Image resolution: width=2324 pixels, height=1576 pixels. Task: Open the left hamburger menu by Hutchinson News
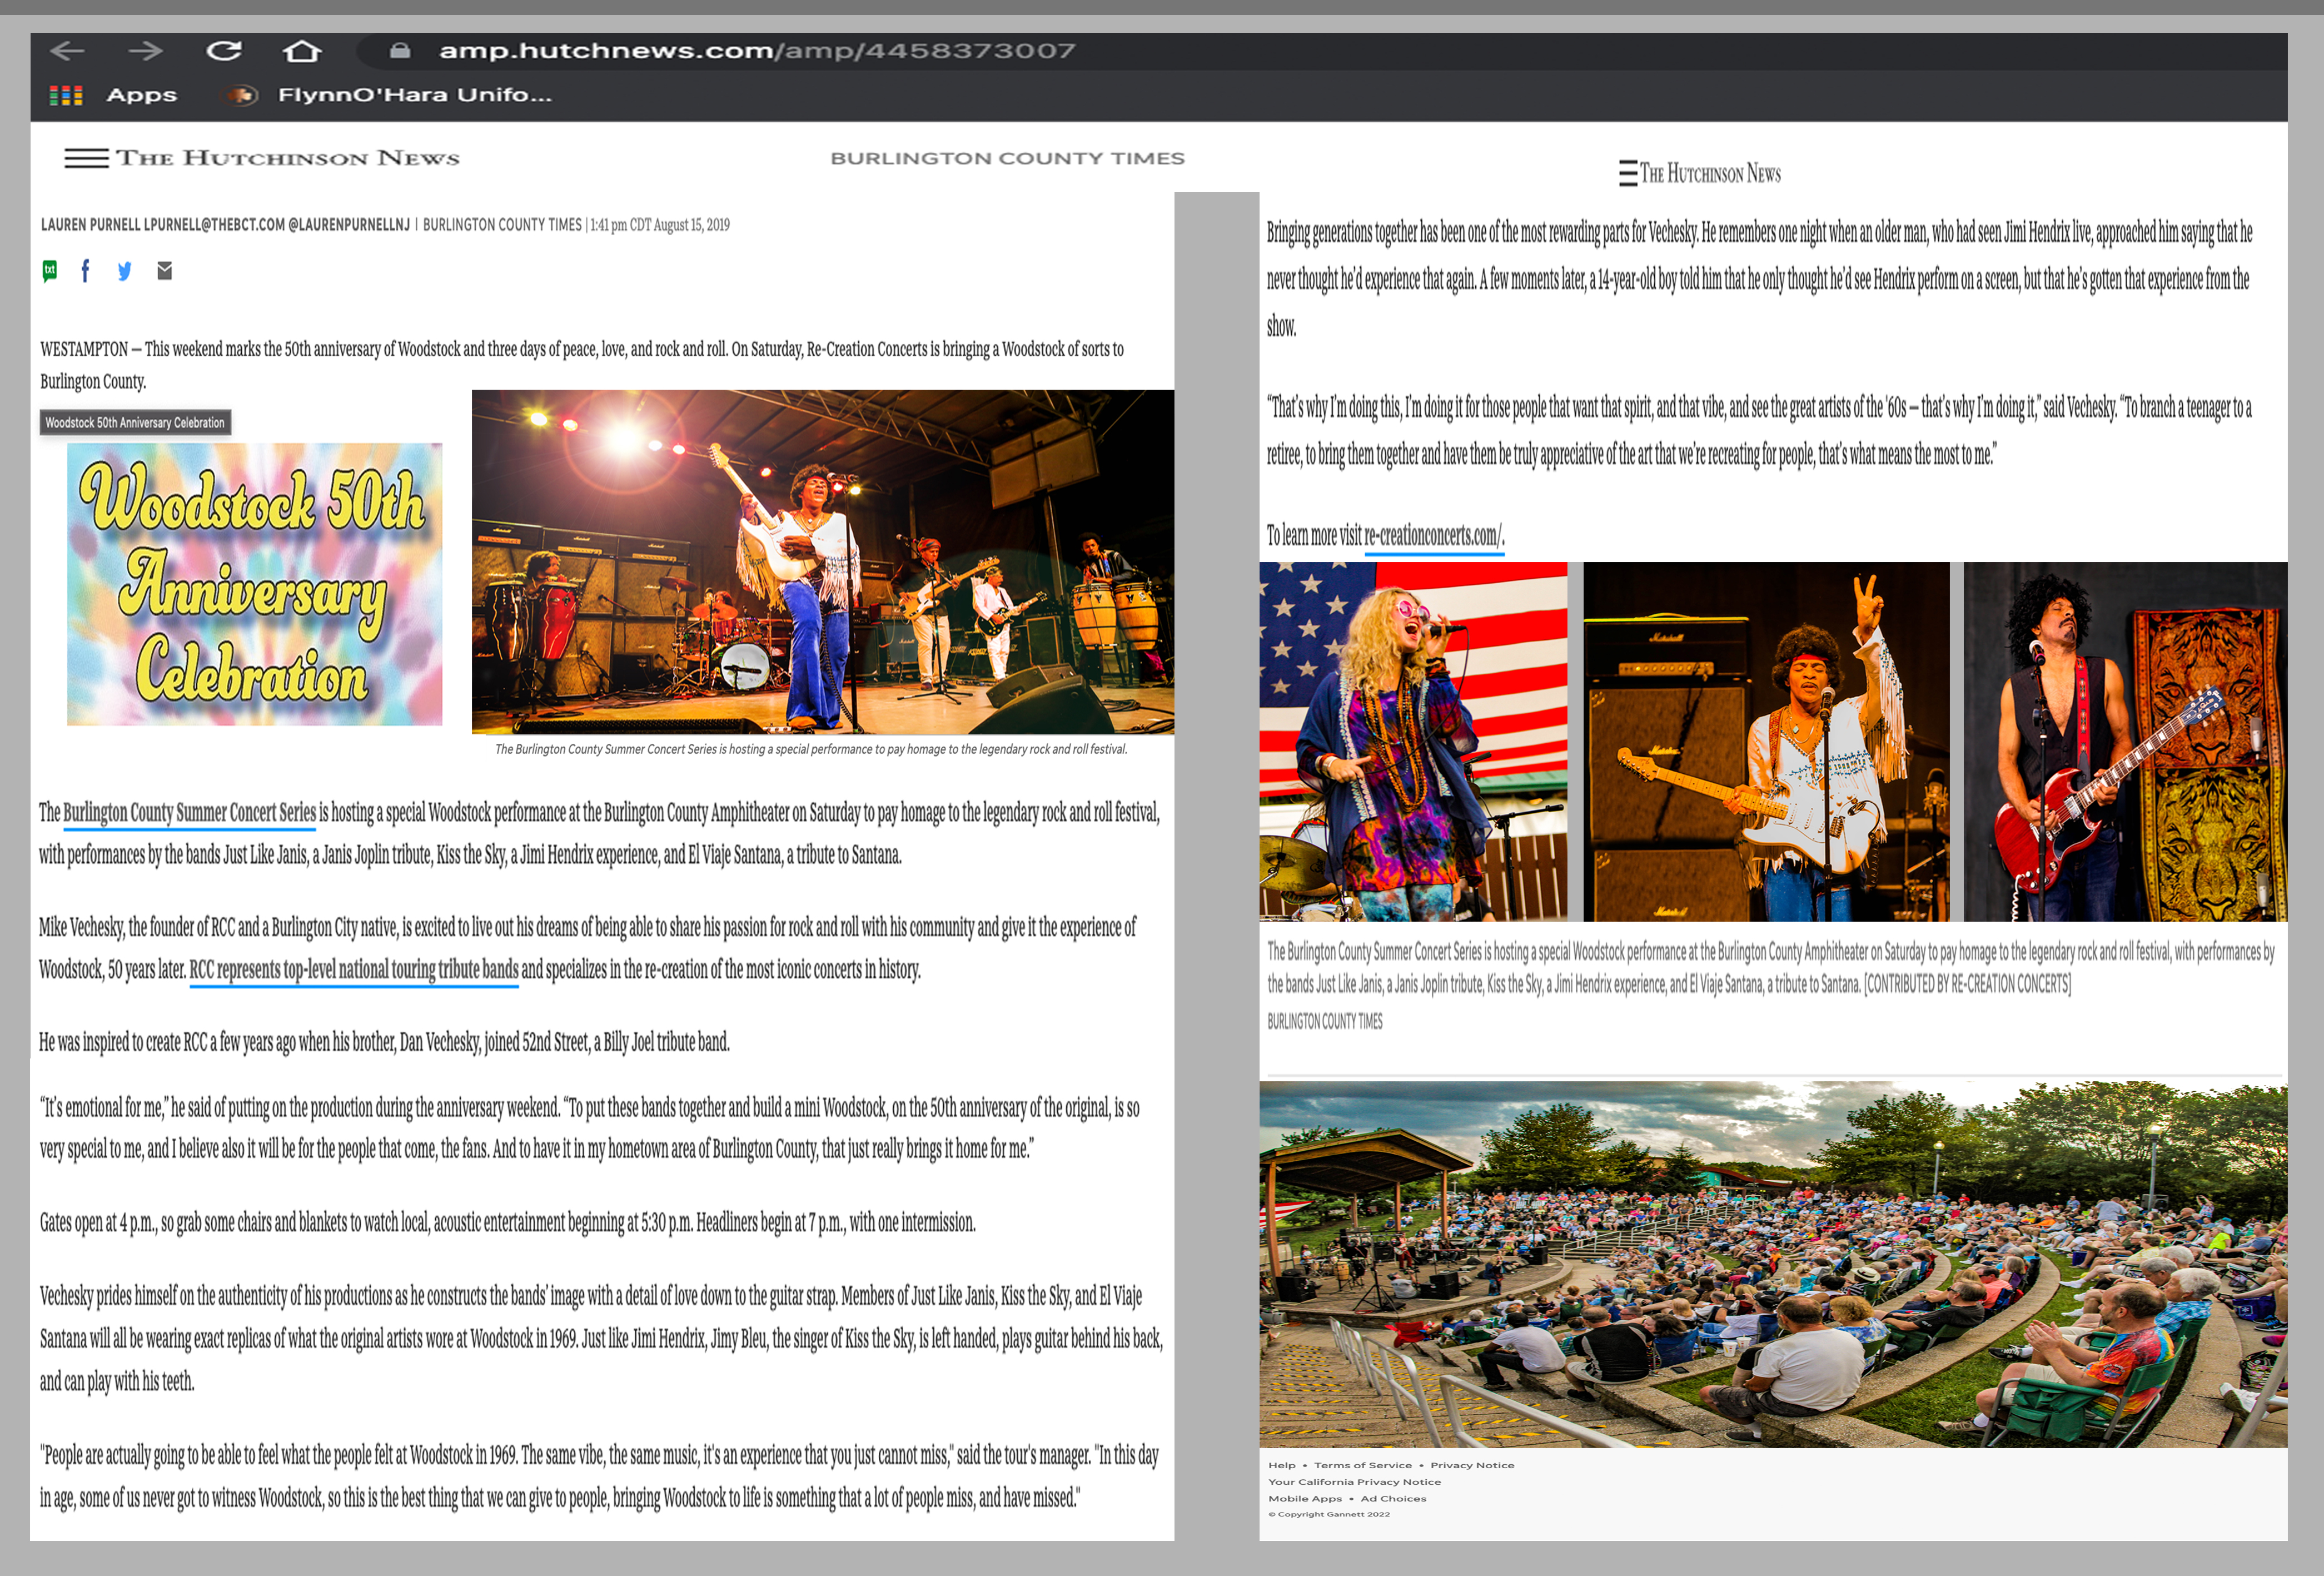86,158
